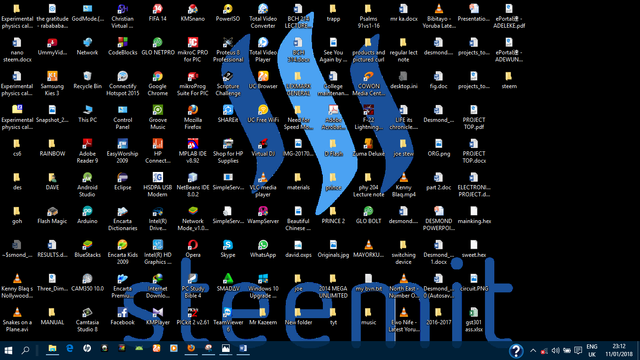Open the Control Panel icon
640x360 pixels.
coord(122,117)
